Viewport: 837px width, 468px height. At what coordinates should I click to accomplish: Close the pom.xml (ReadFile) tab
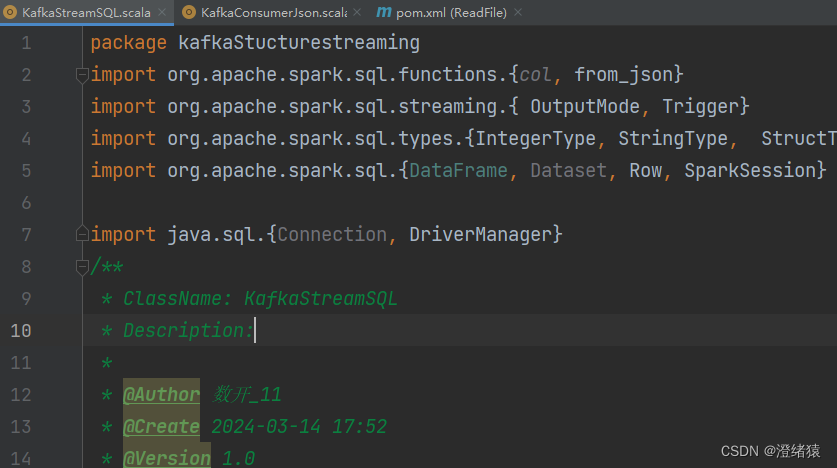[518, 12]
